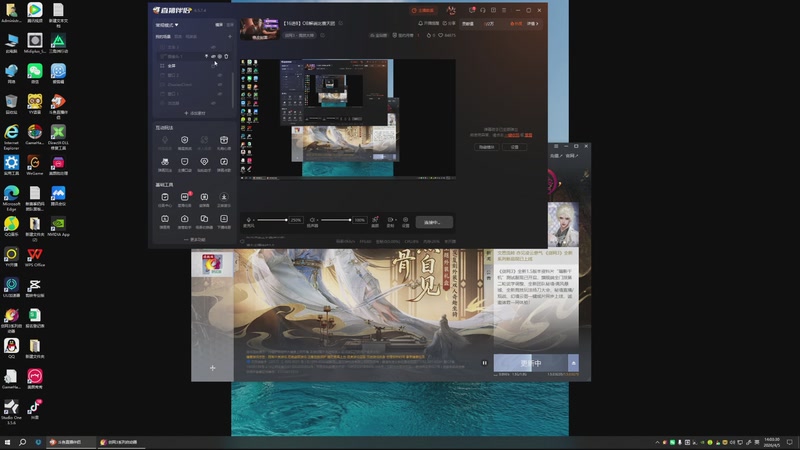Image resolution: width=800 pixels, height=450 pixels.
Task: Click the 添加素材 add source button
Action: click(194, 113)
